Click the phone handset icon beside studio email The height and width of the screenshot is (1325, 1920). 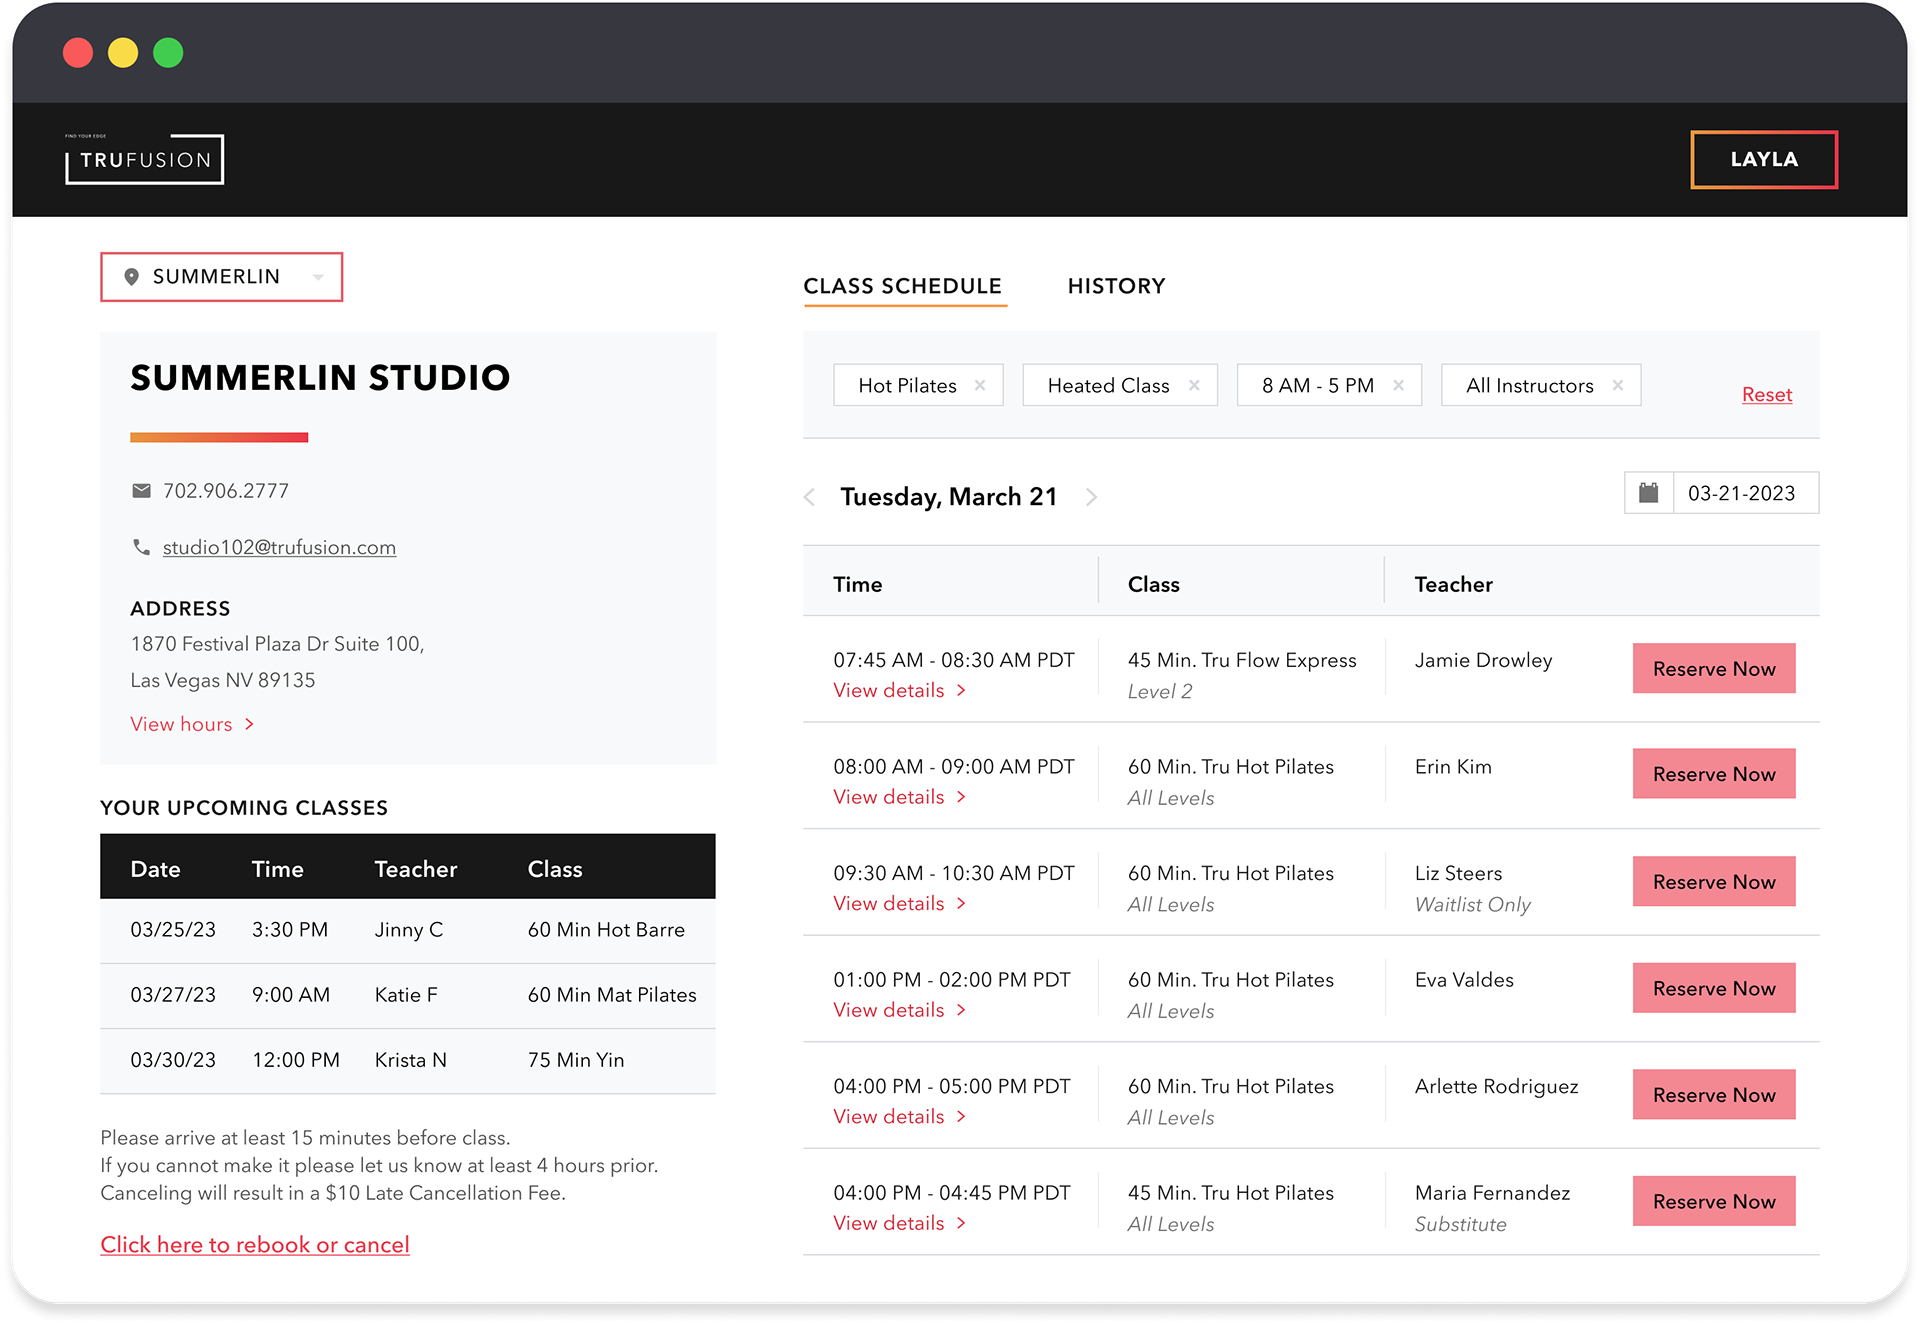141,547
